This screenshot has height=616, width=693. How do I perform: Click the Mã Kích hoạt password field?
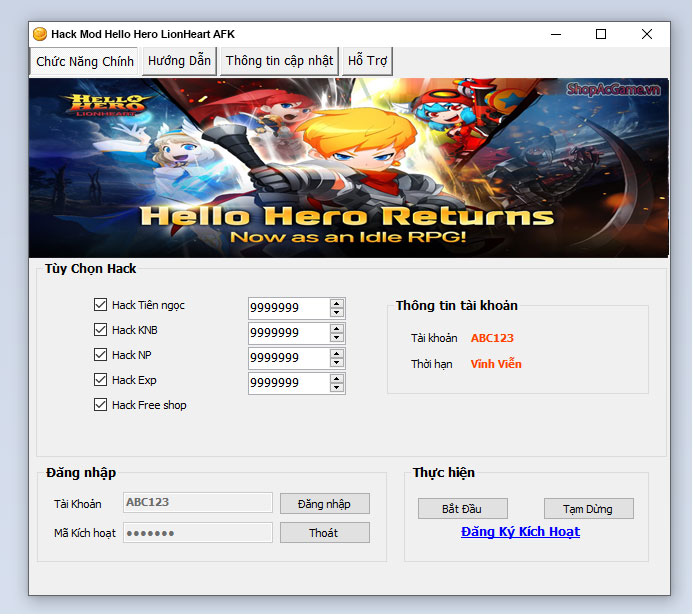pos(198,532)
